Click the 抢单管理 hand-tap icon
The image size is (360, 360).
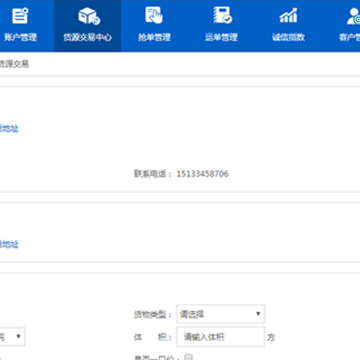tap(154, 15)
